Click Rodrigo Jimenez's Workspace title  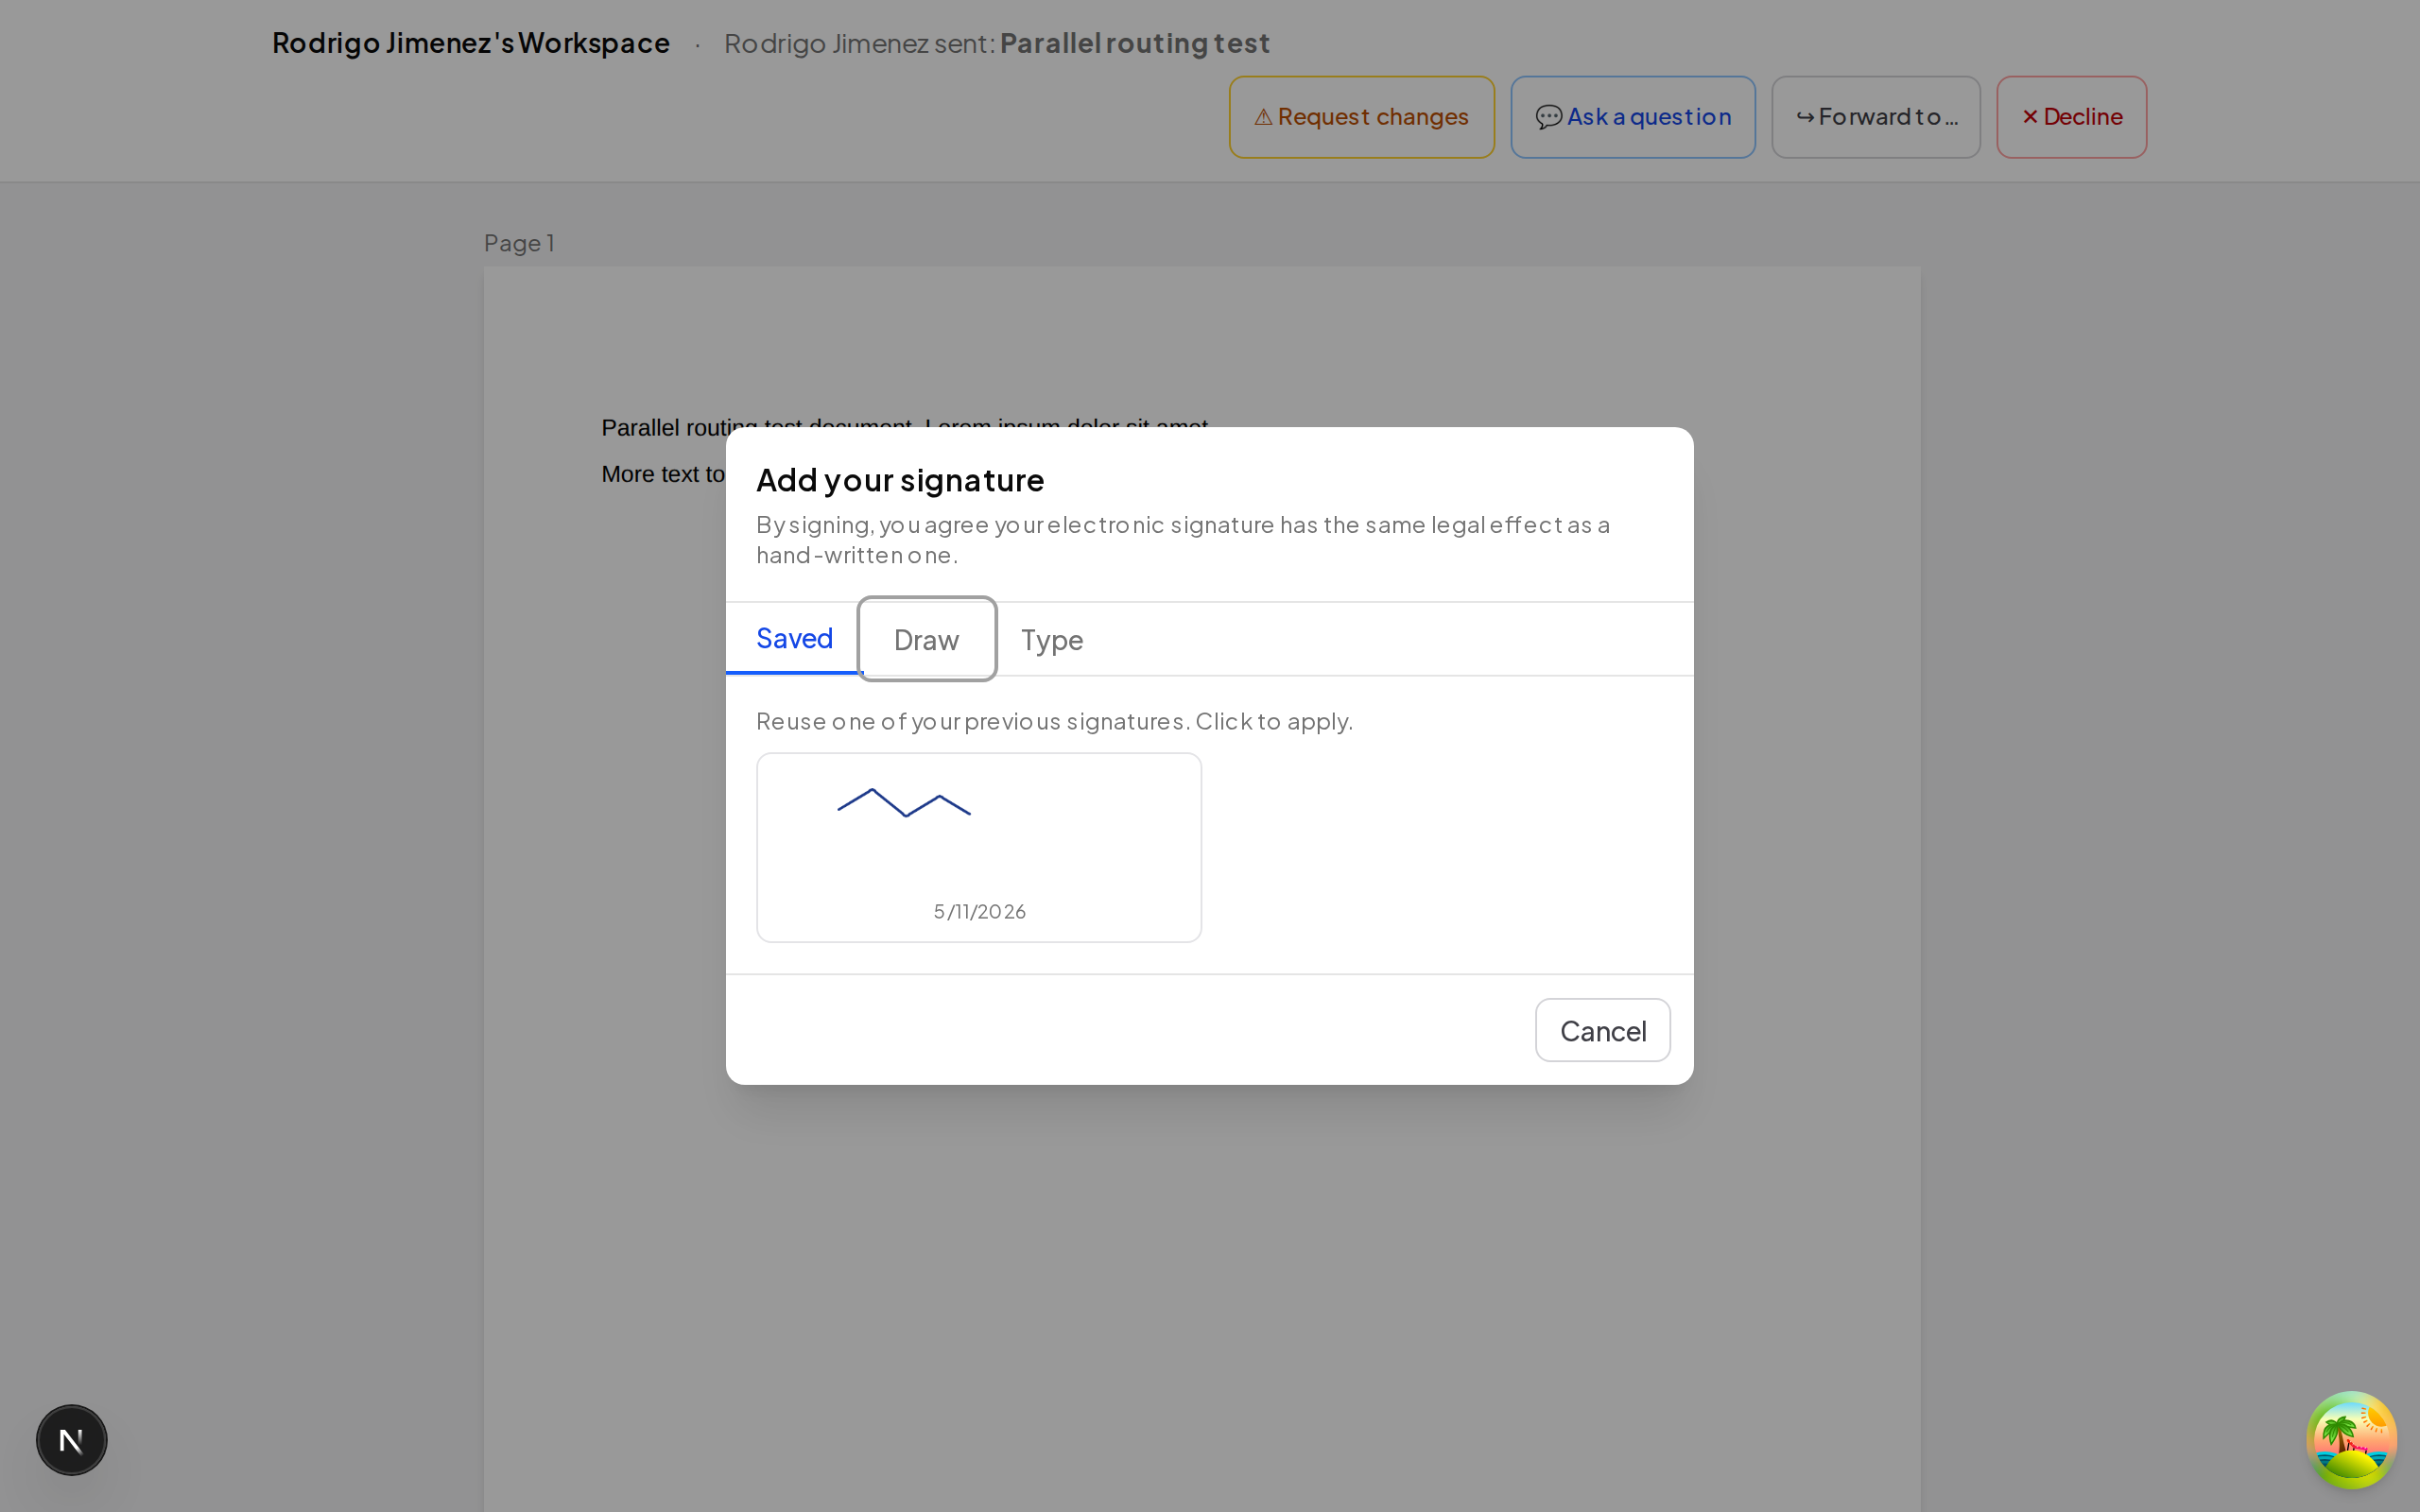[471, 43]
